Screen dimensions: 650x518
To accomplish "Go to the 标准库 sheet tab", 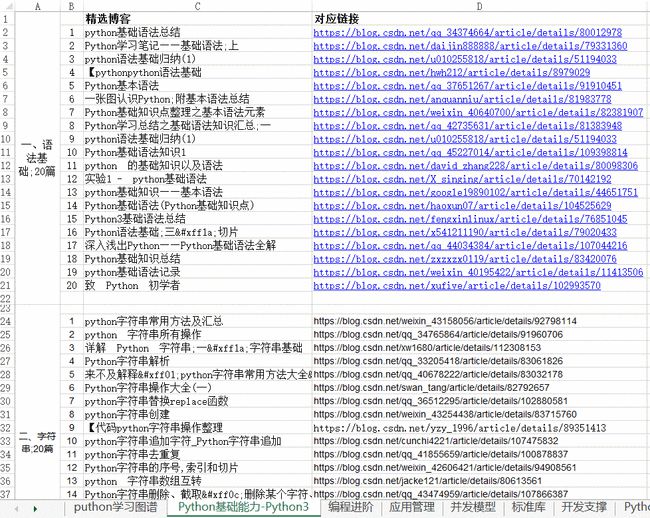I will coord(529,508).
